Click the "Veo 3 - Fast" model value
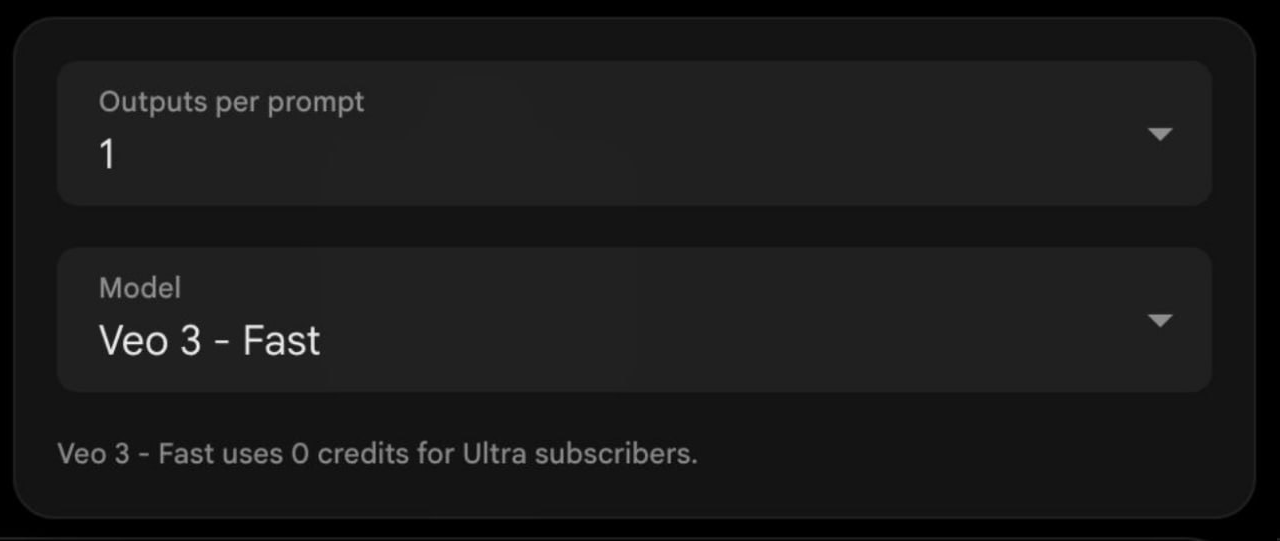Image resolution: width=1280 pixels, height=541 pixels. (x=209, y=341)
